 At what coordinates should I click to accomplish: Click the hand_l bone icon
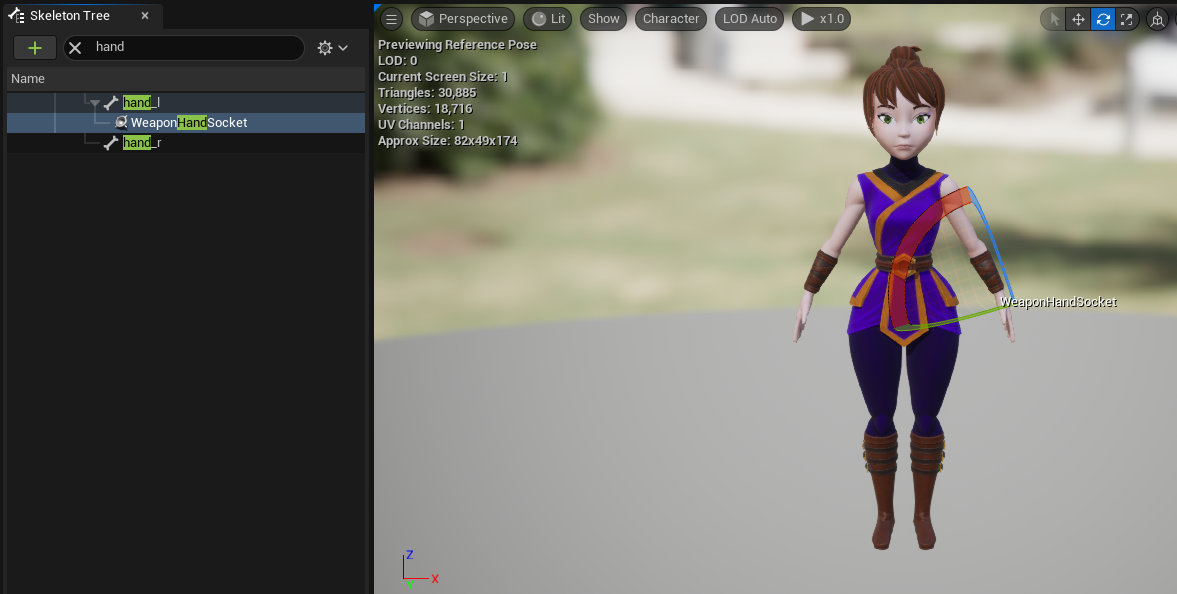point(111,103)
